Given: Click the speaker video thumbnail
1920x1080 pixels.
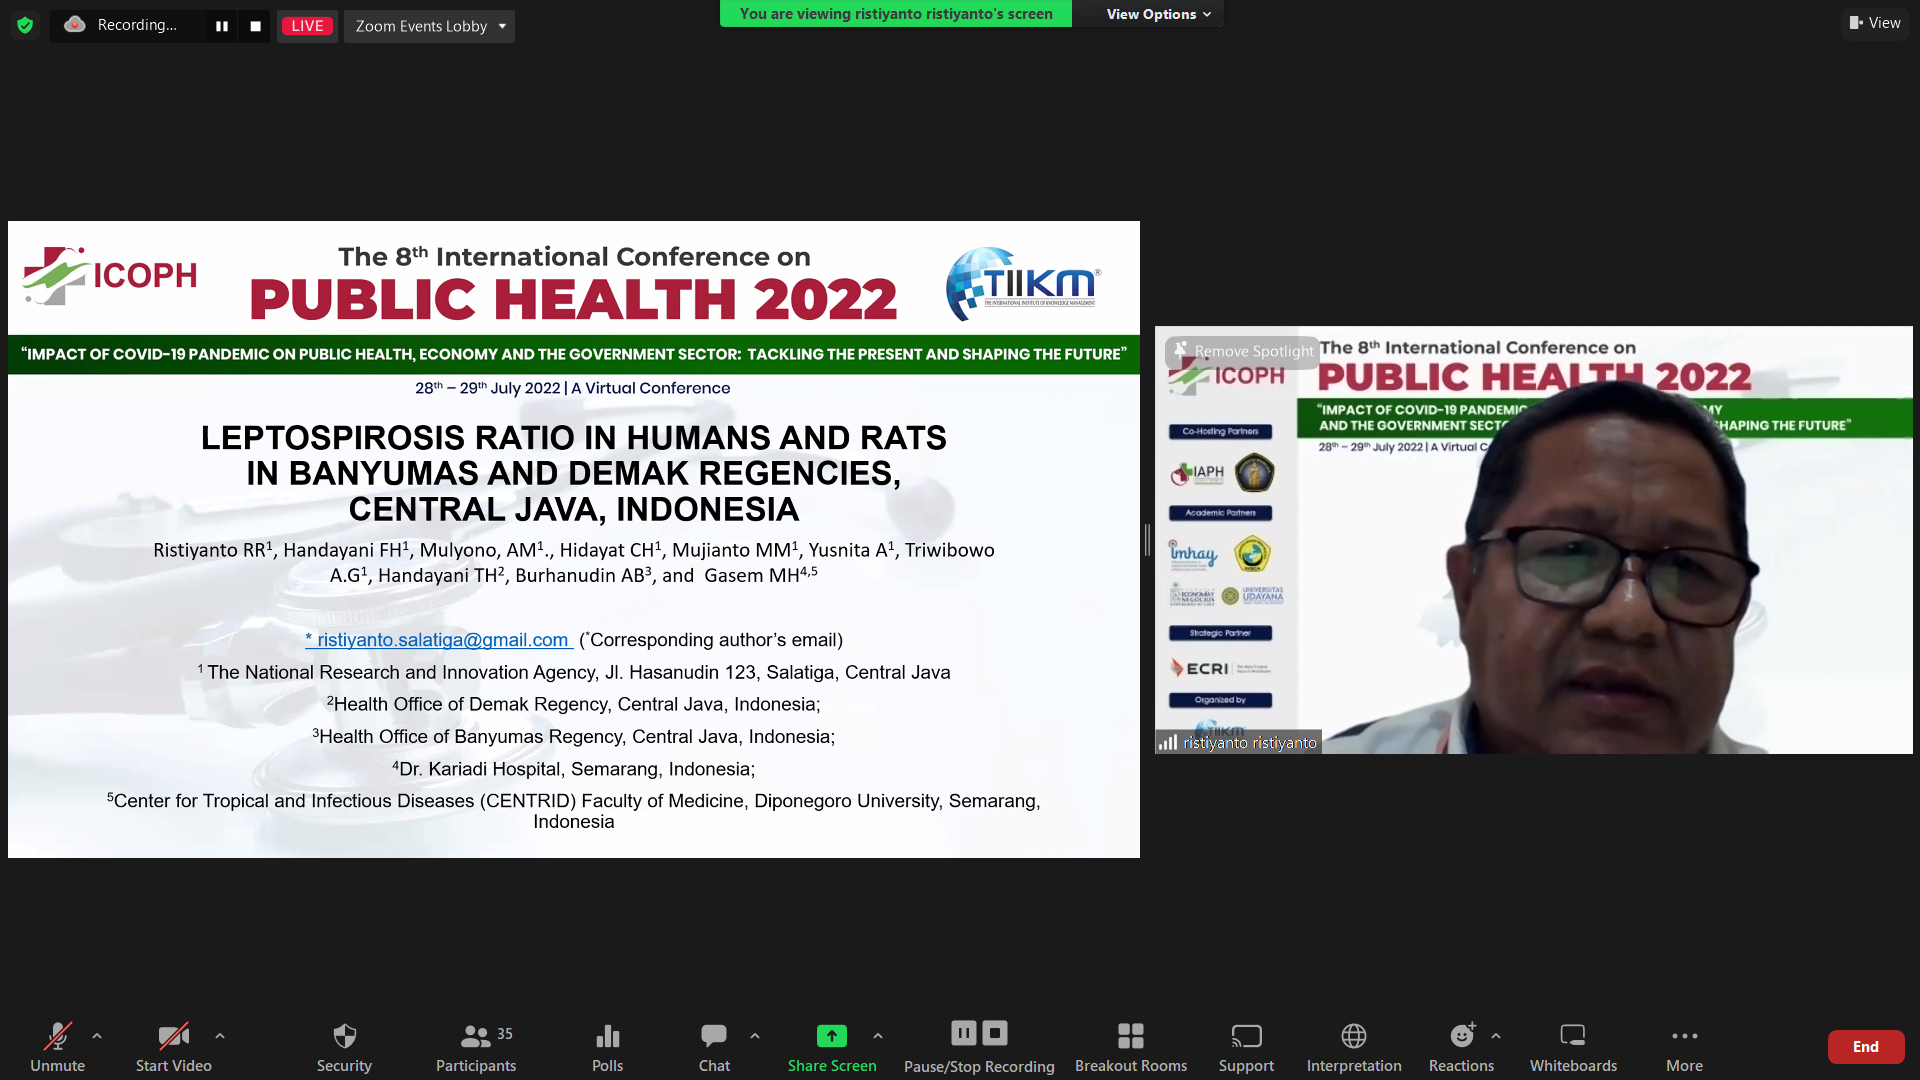Looking at the screenshot, I should point(1534,540).
